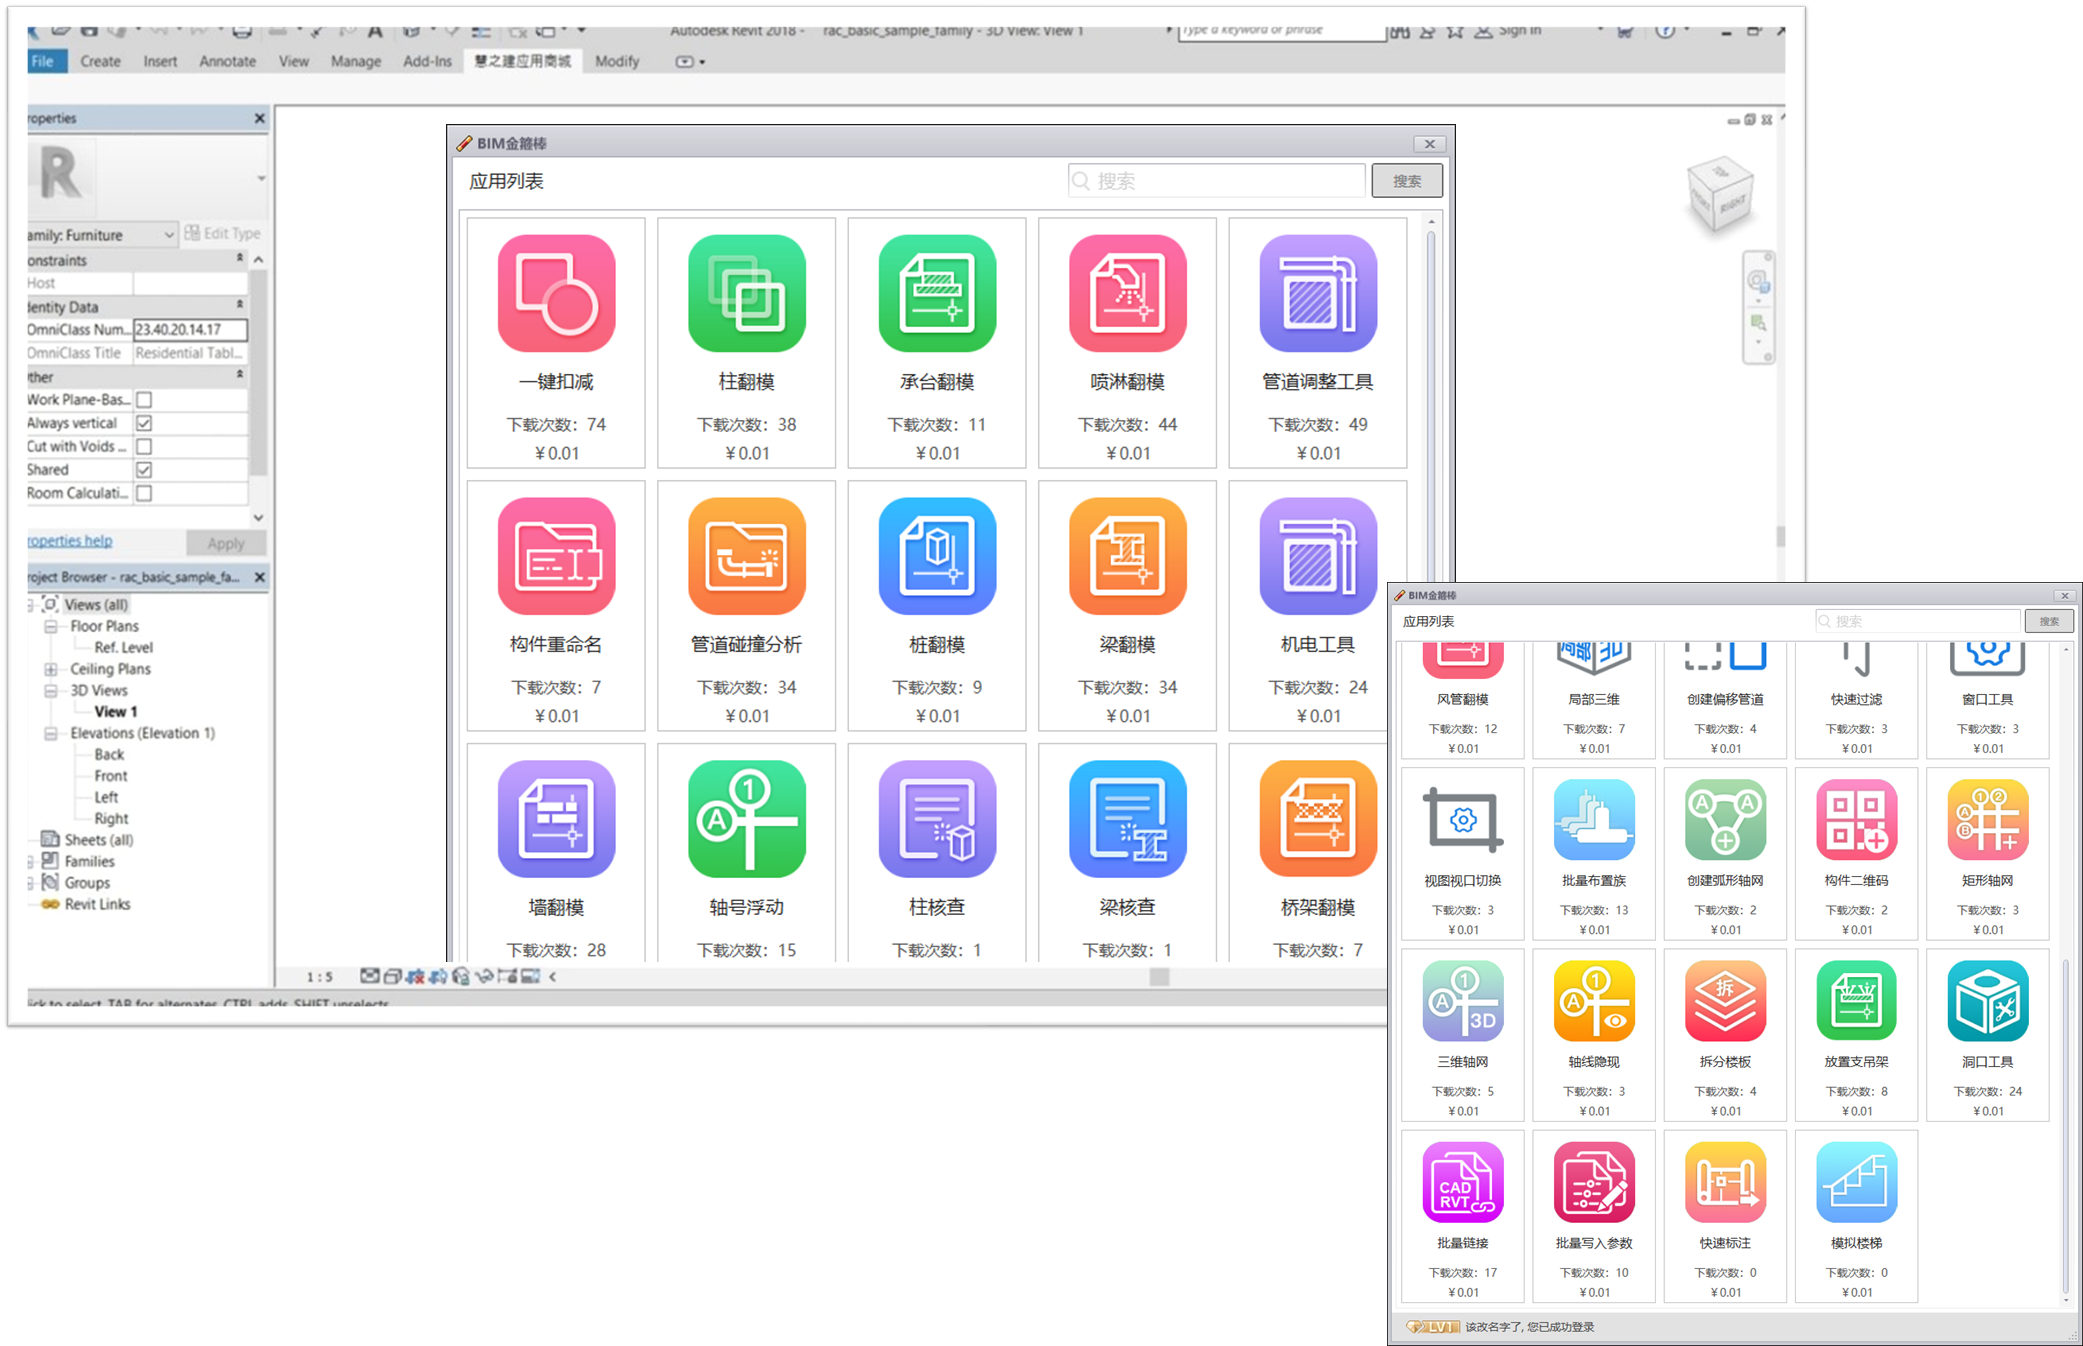This screenshot has width=2083, height=1346.
Task: Click the Edit Type button
Action: [222, 233]
